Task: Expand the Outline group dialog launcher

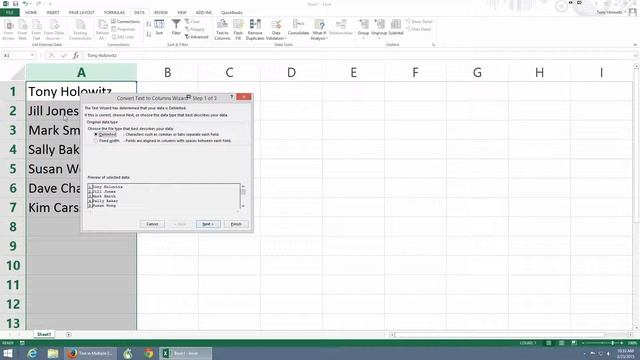Action: (x=433, y=44)
